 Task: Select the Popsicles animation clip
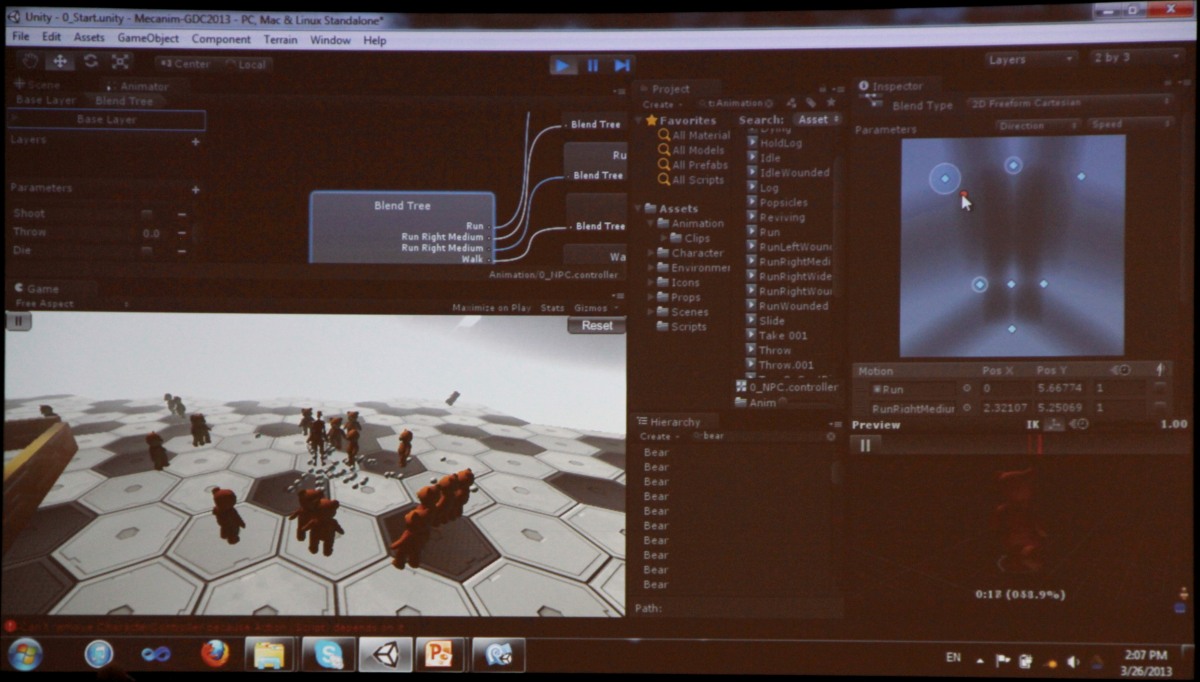tap(777, 202)
